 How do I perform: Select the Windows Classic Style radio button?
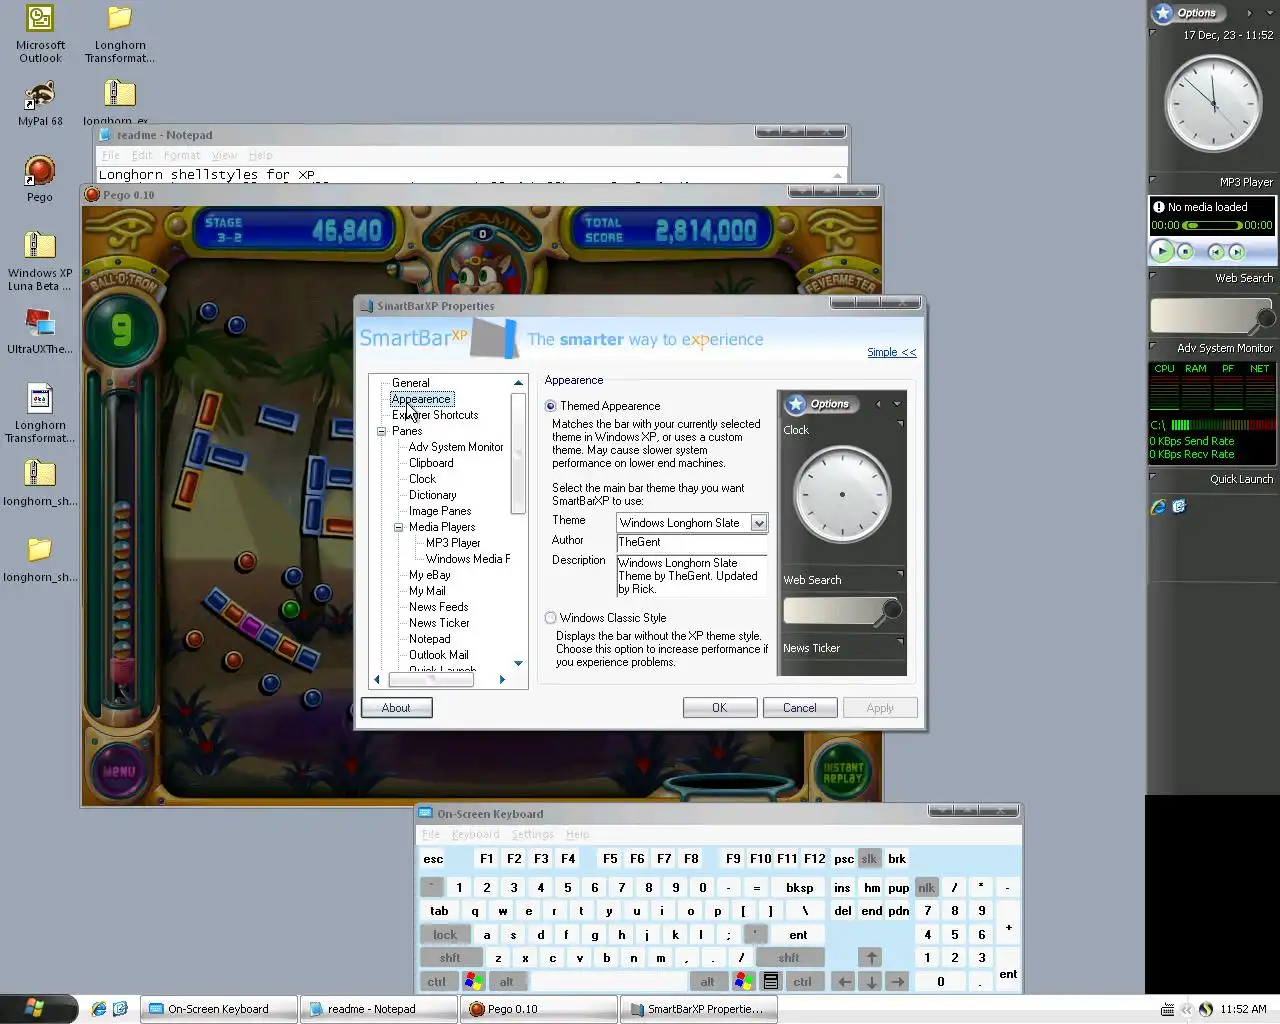550,618
